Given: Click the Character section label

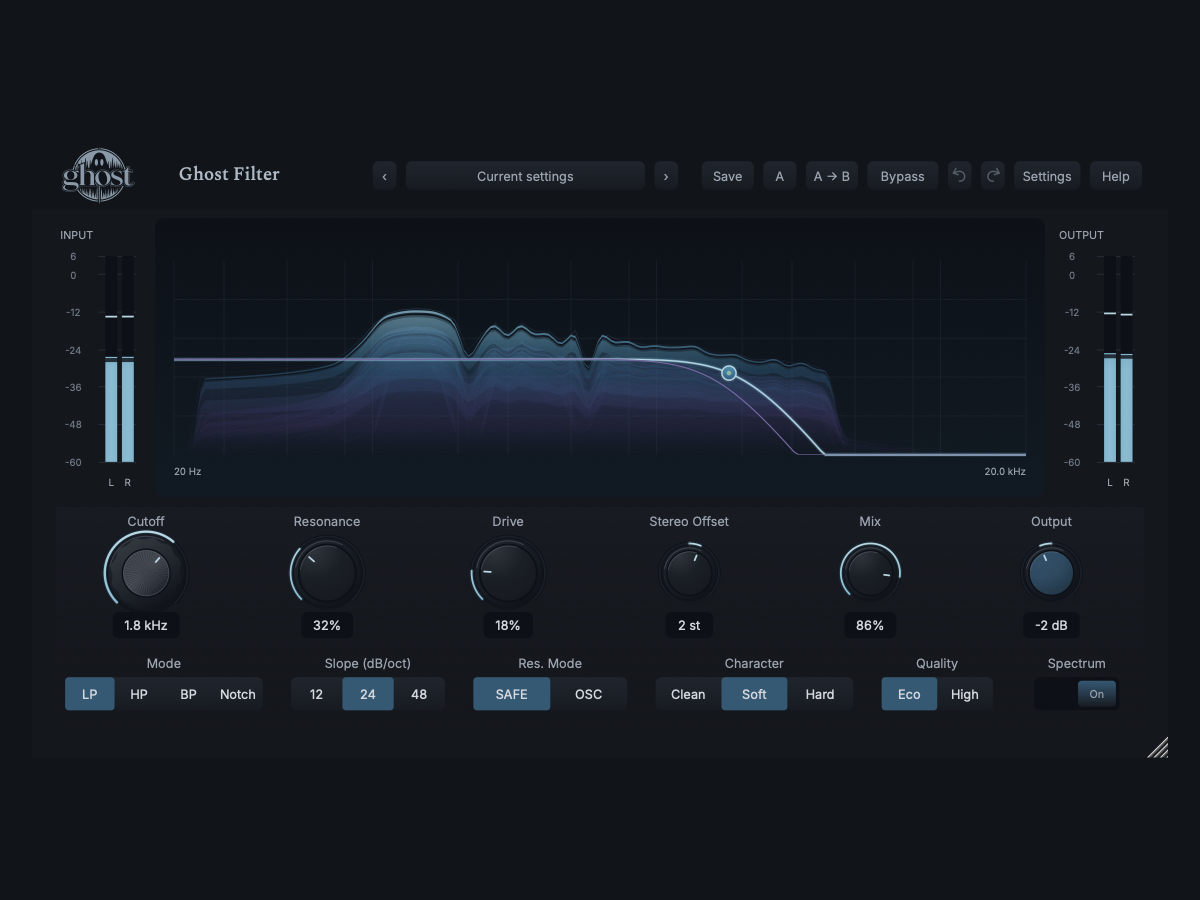Looking at the screenshot, I should (x=754, y=663).
